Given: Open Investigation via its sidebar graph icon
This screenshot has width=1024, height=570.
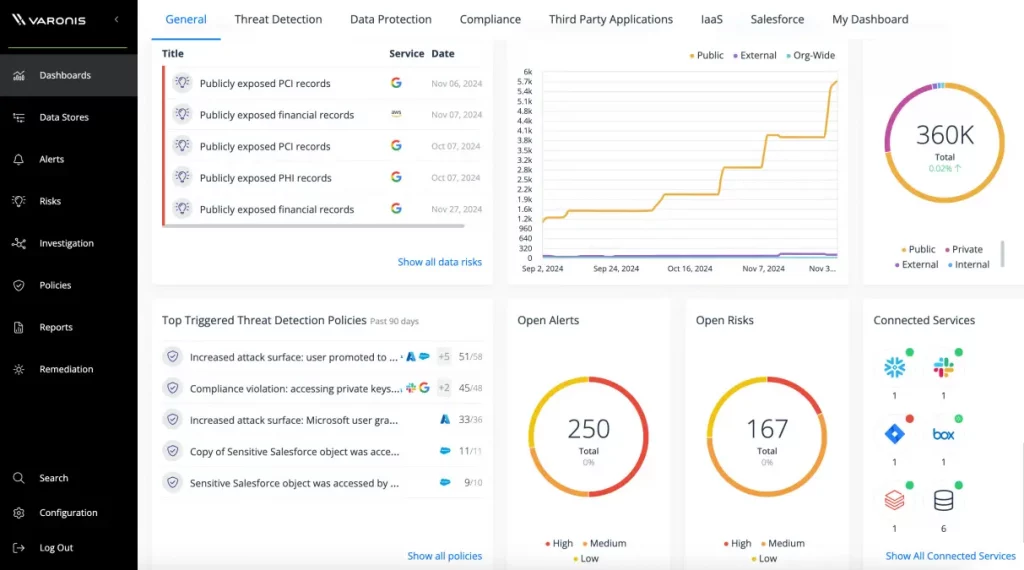Looking at the screenshot, I should 18,243.
